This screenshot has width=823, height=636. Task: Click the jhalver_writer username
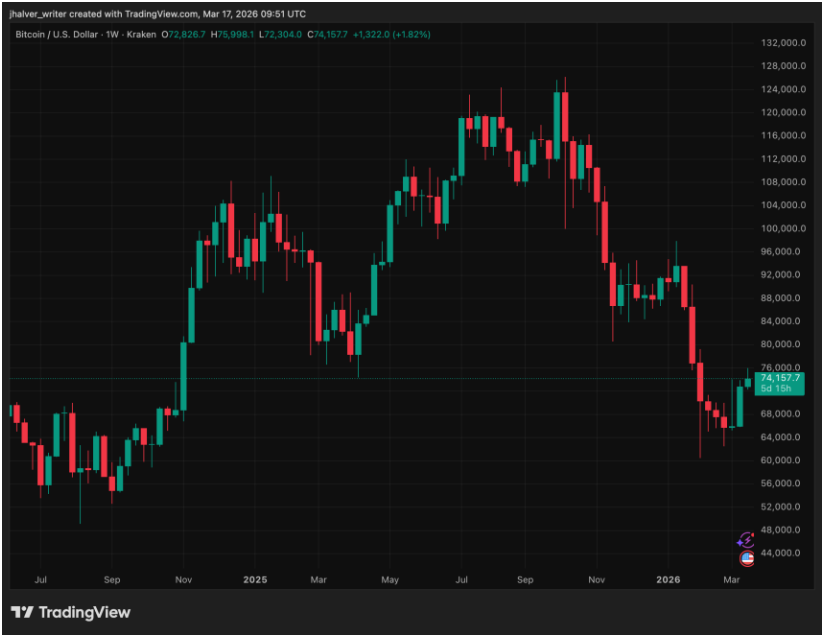click(x=40, y=12)
